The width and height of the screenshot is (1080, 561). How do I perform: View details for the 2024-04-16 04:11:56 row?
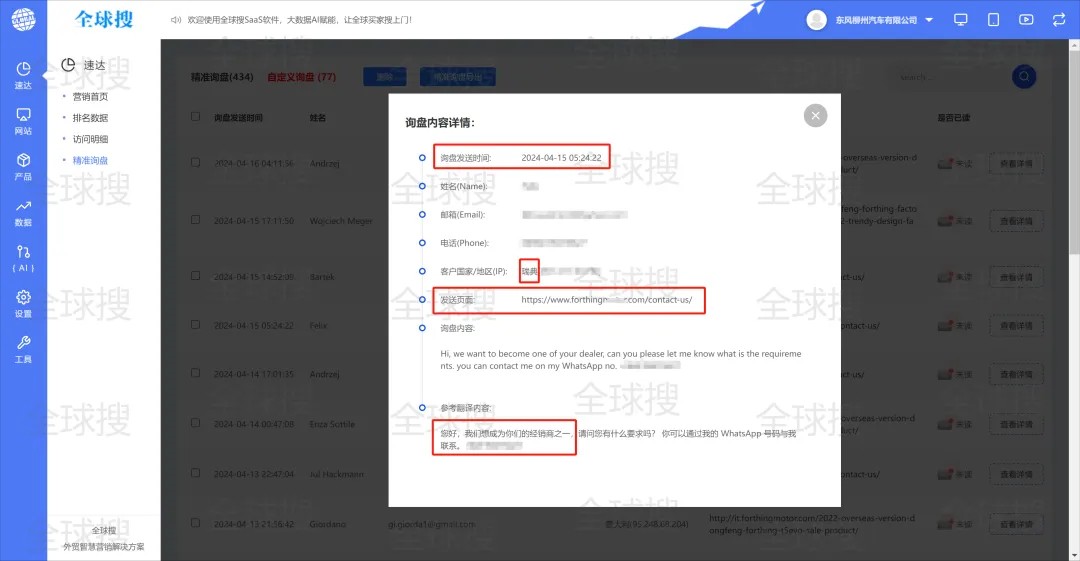tap(1016, 164)
